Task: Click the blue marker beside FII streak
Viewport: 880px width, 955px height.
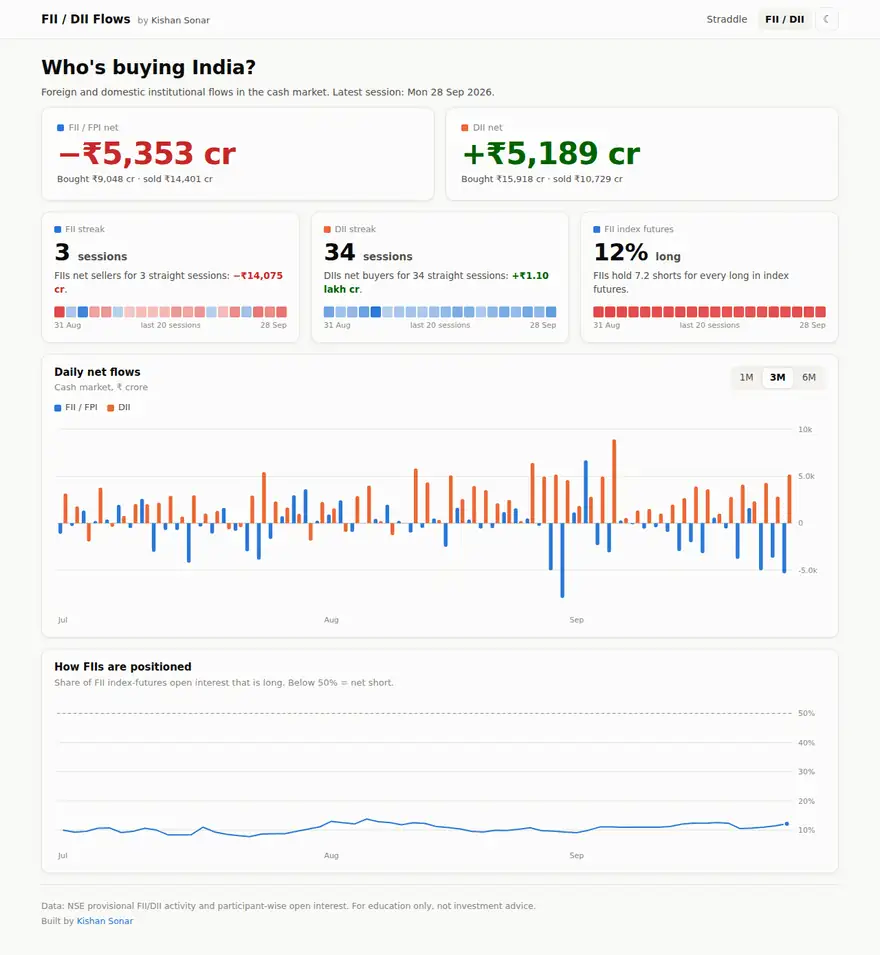Action: pyautogui.click(x=58, y=230)
